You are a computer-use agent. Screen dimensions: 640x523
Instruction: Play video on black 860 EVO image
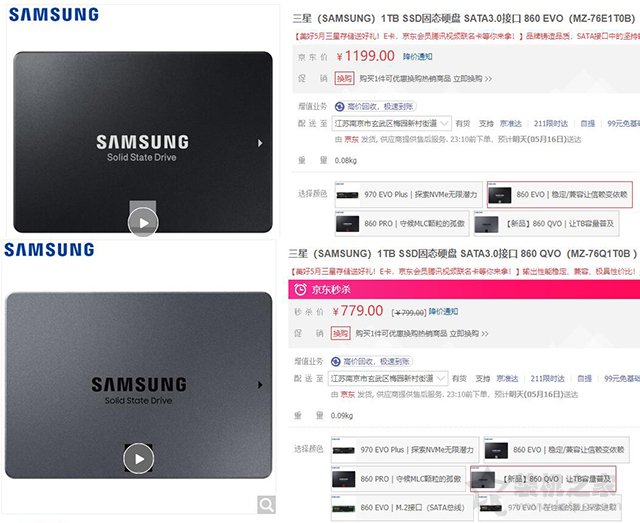pos(143,223)
